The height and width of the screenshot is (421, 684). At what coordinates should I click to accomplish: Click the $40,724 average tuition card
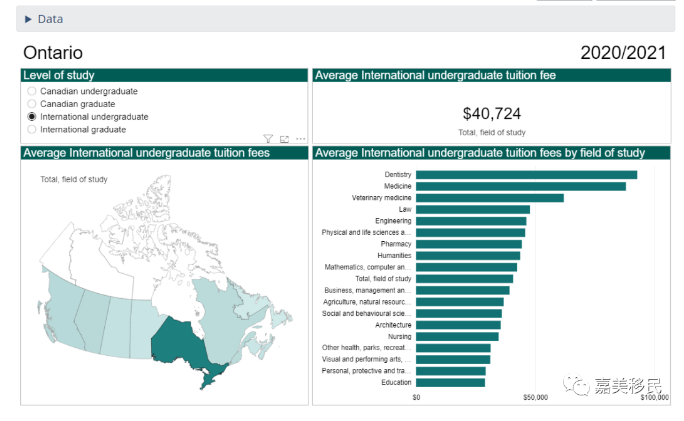(492, 114)
